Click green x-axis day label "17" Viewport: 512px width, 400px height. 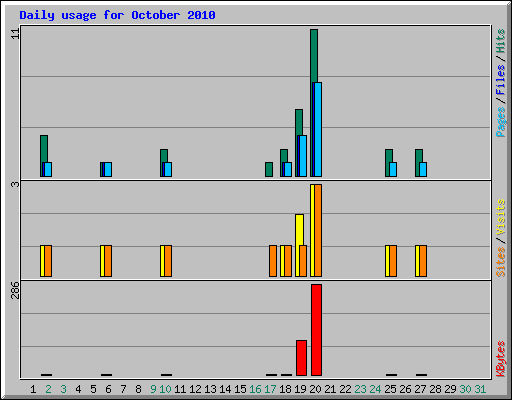270,389
